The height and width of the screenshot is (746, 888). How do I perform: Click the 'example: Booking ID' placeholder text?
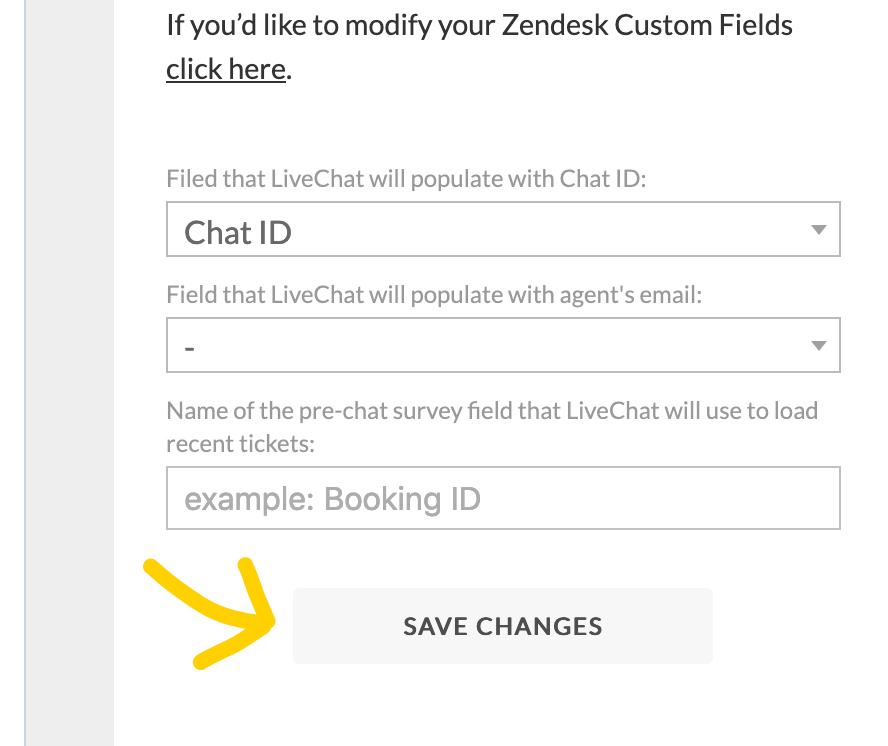(x=332, y=499)
